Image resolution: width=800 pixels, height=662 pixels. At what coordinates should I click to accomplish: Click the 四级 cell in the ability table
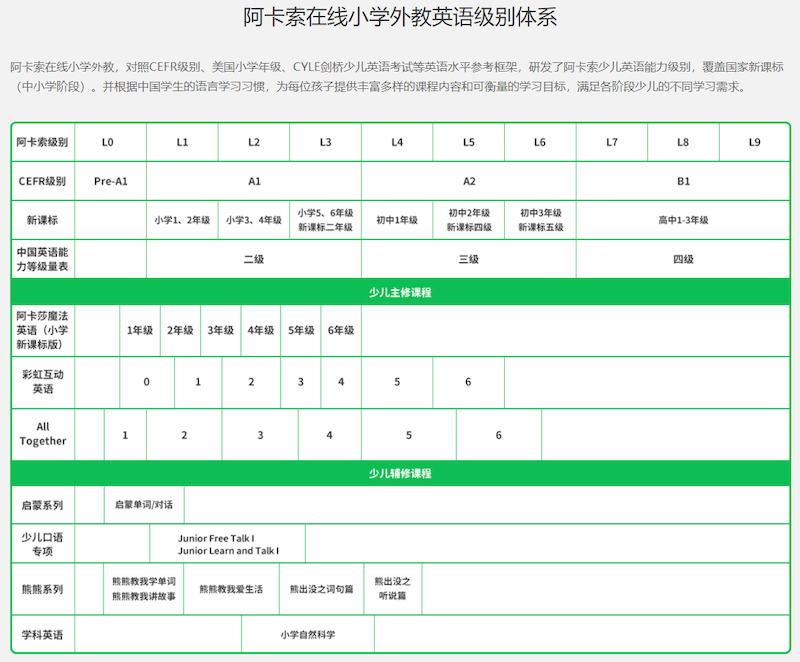point(684,258)
